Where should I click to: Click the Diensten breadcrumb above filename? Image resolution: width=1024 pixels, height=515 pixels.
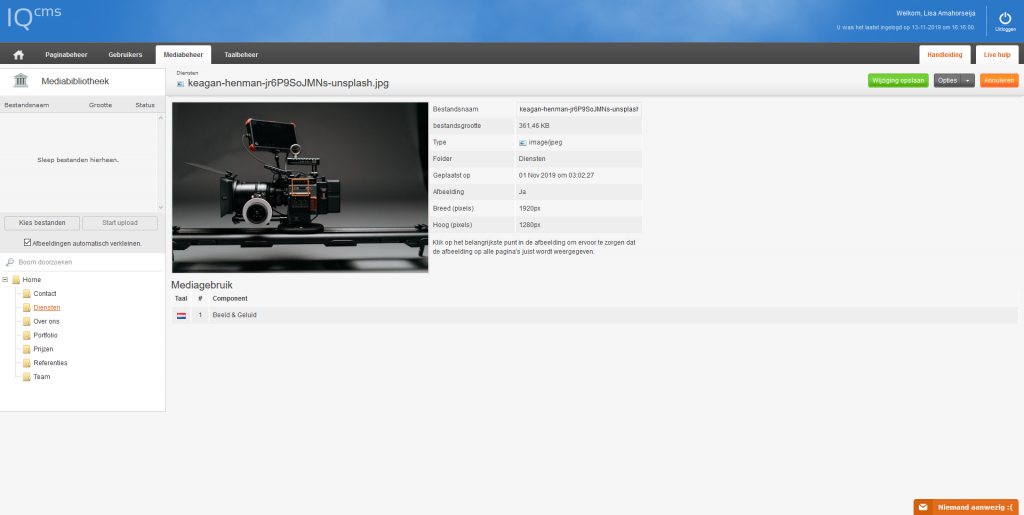pos(187,73)
